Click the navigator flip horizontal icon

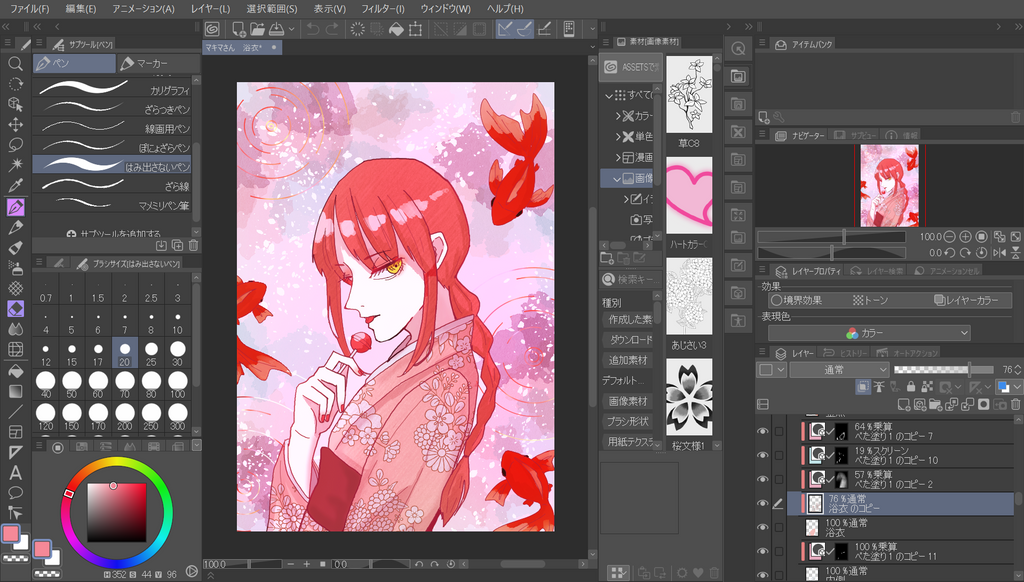pos(999,252)
